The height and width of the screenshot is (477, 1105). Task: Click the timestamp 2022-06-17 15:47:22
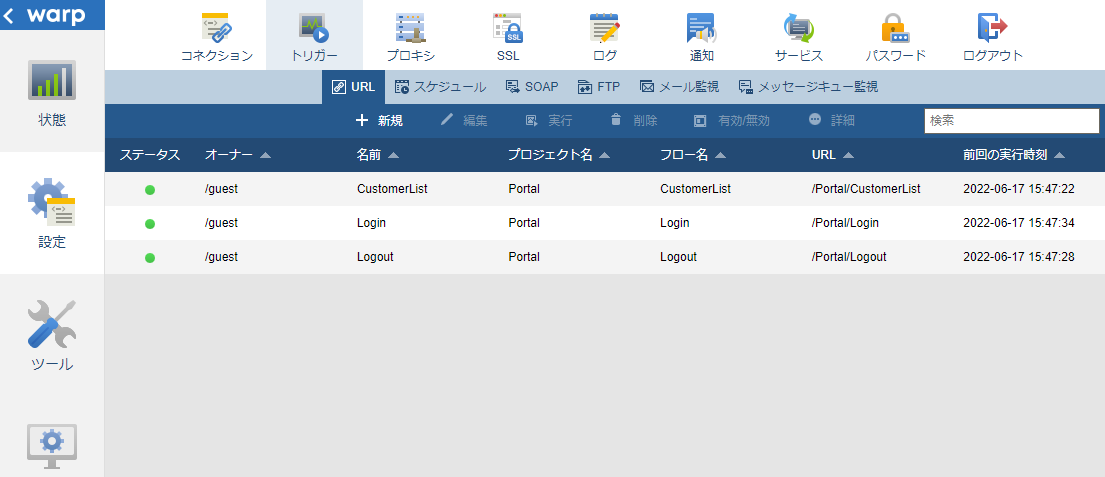[1018, 189]
